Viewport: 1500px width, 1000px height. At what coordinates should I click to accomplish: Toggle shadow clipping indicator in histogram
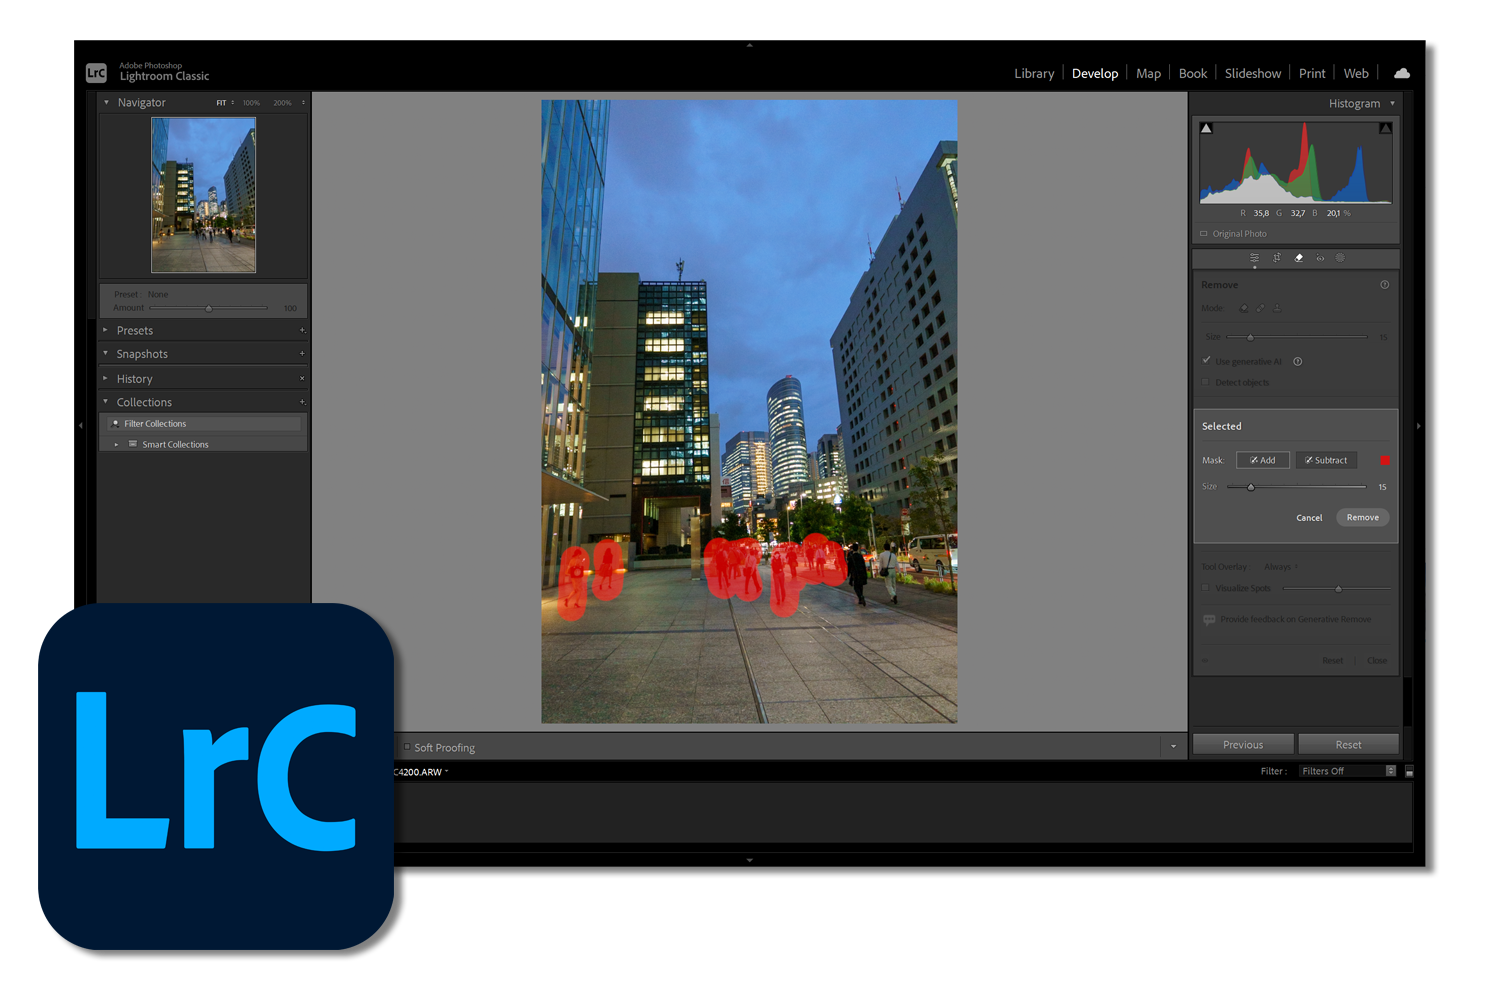[x=1206, y=128]
